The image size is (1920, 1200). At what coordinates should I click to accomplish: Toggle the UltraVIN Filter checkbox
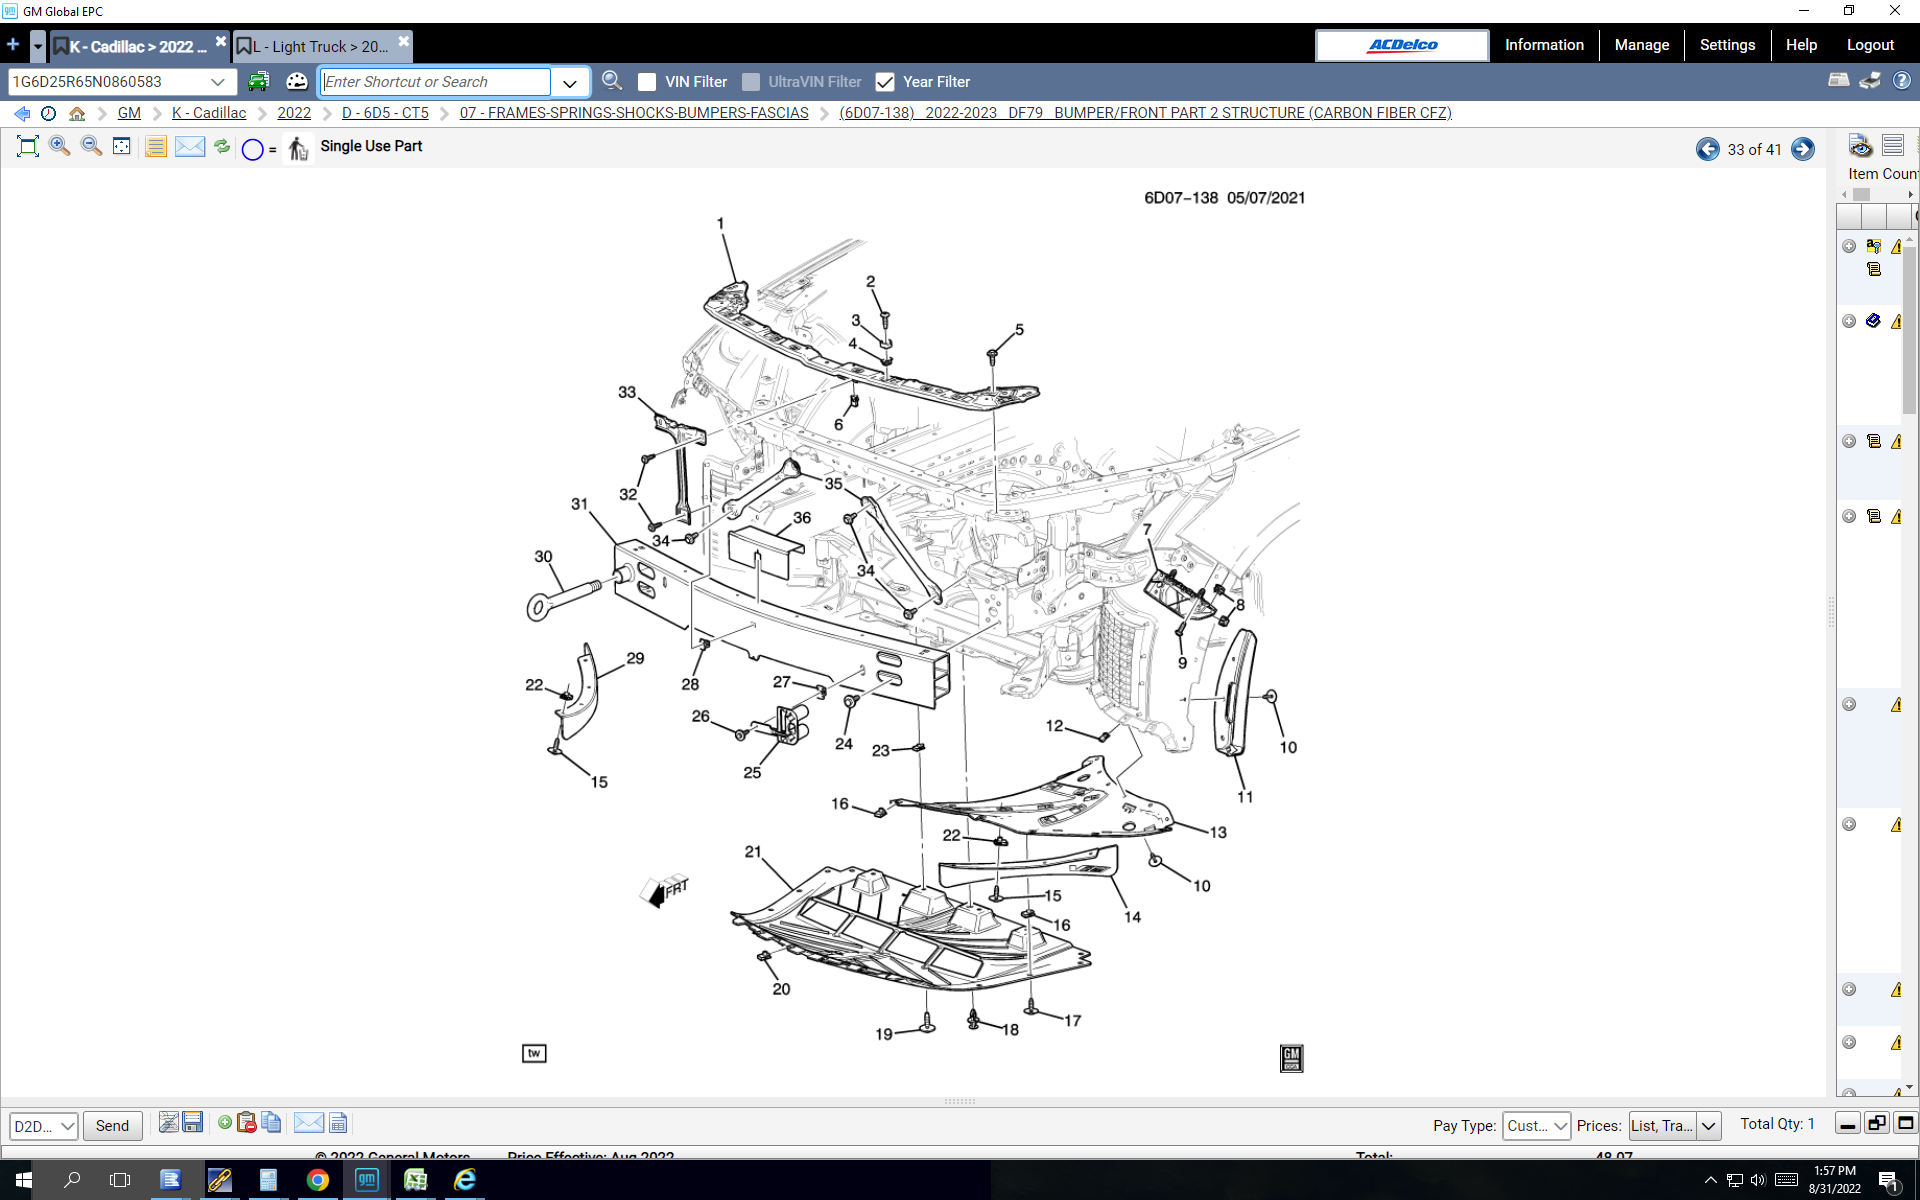751,82
